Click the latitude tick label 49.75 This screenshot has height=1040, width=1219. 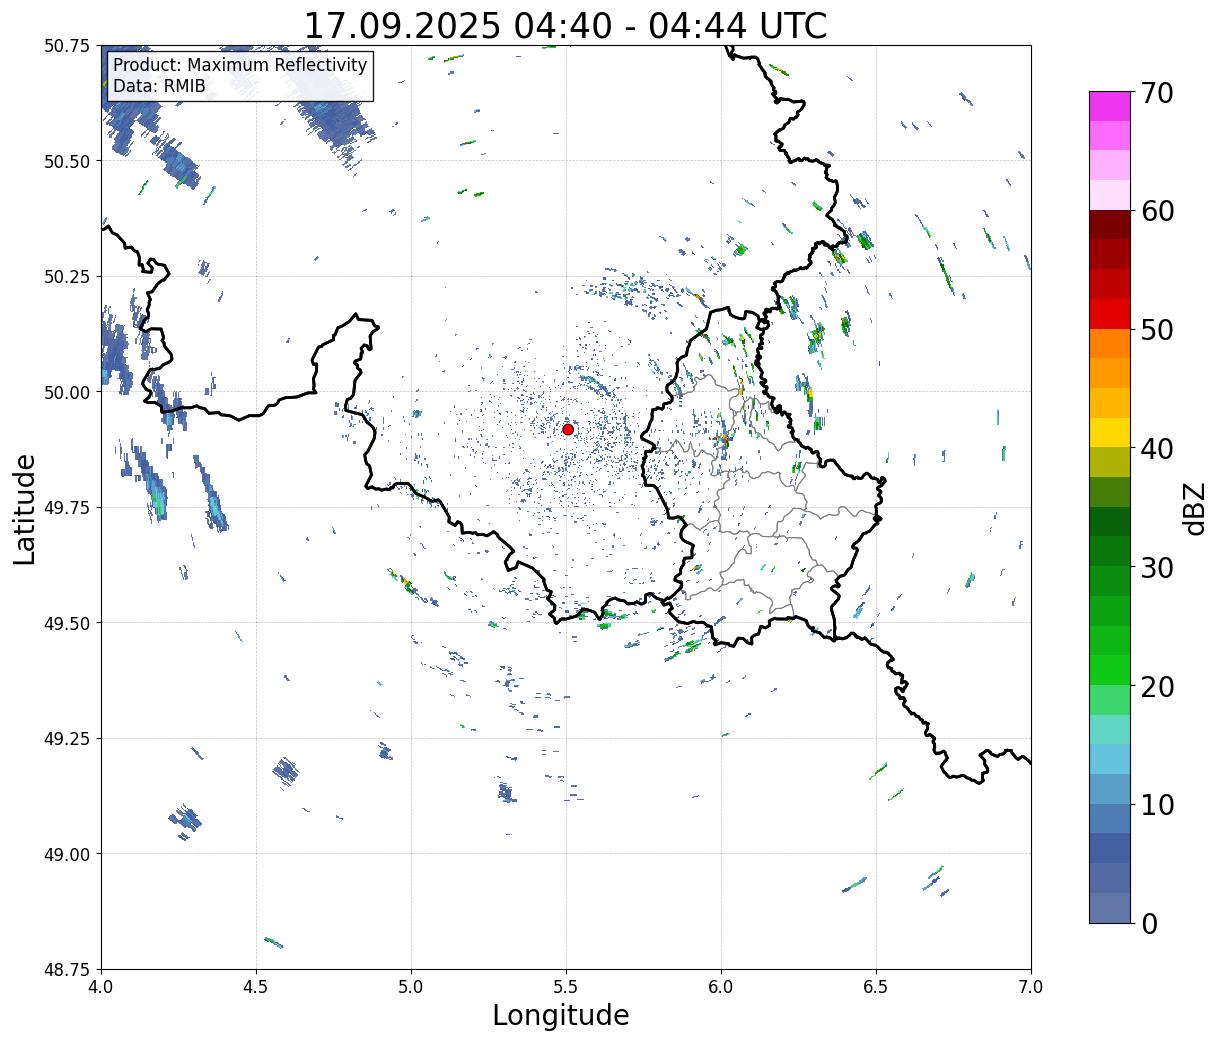pos(67,508)
